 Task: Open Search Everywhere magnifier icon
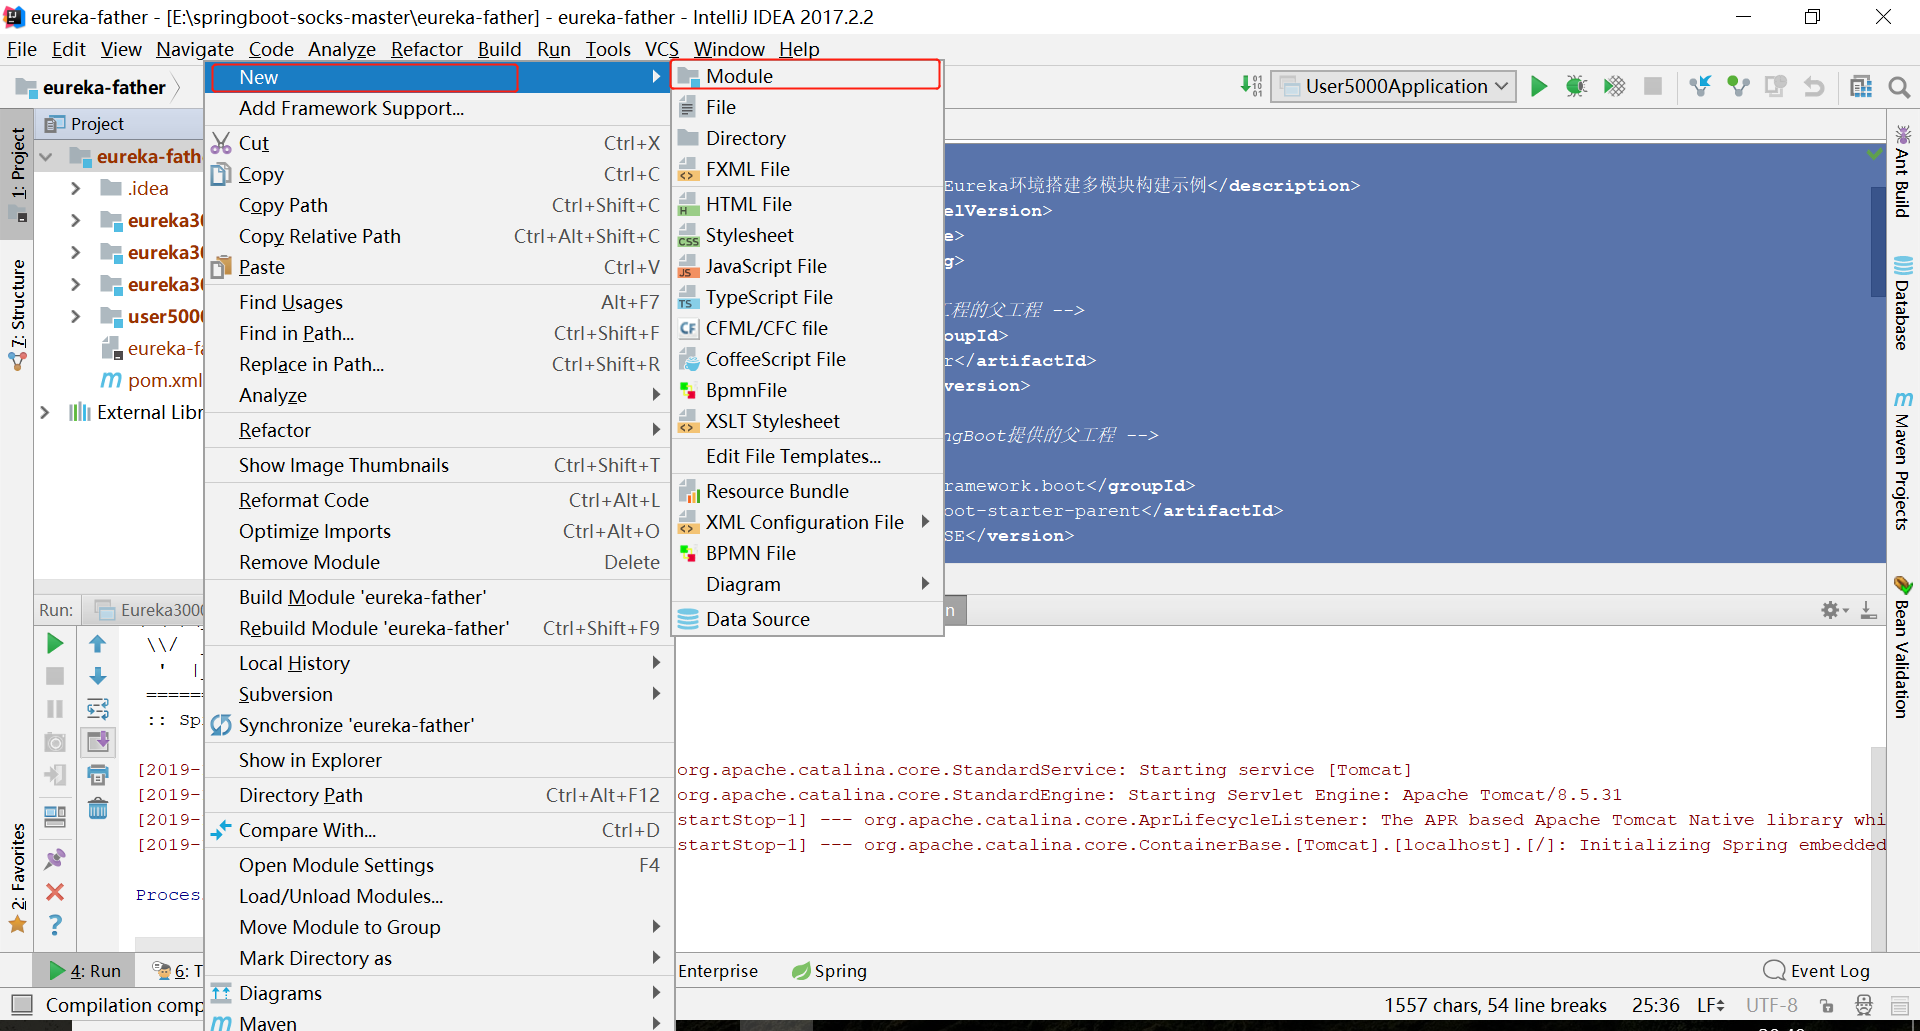click(x=1899, y=87)
